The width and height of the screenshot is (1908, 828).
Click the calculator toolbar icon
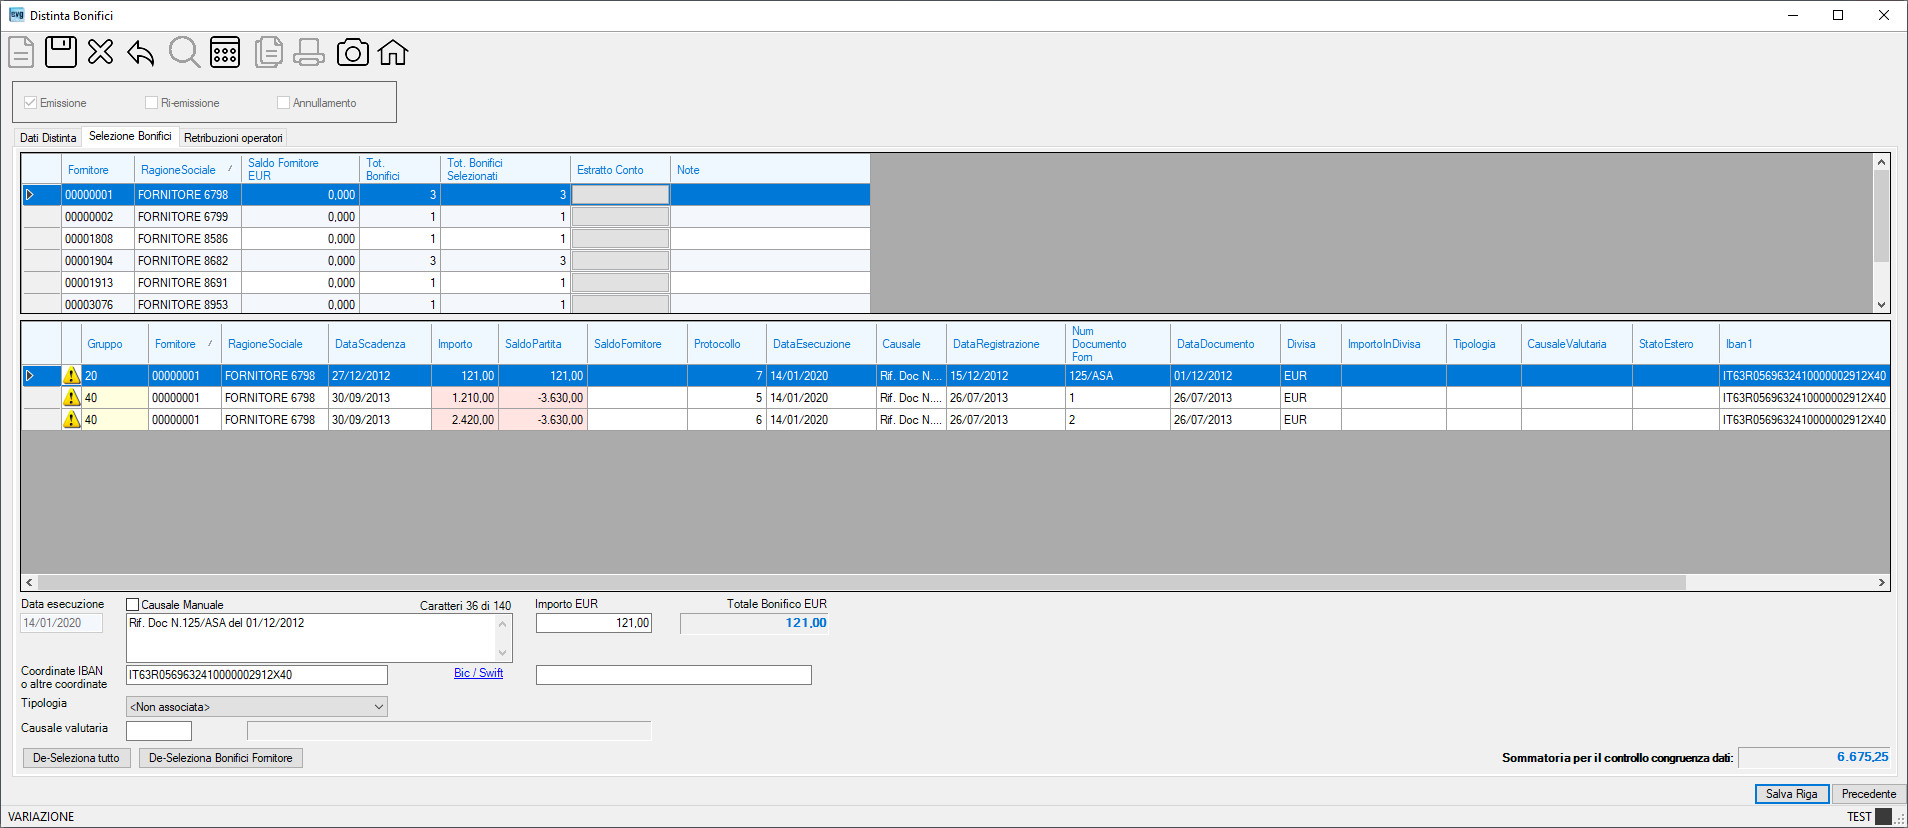tap(225, 52)
